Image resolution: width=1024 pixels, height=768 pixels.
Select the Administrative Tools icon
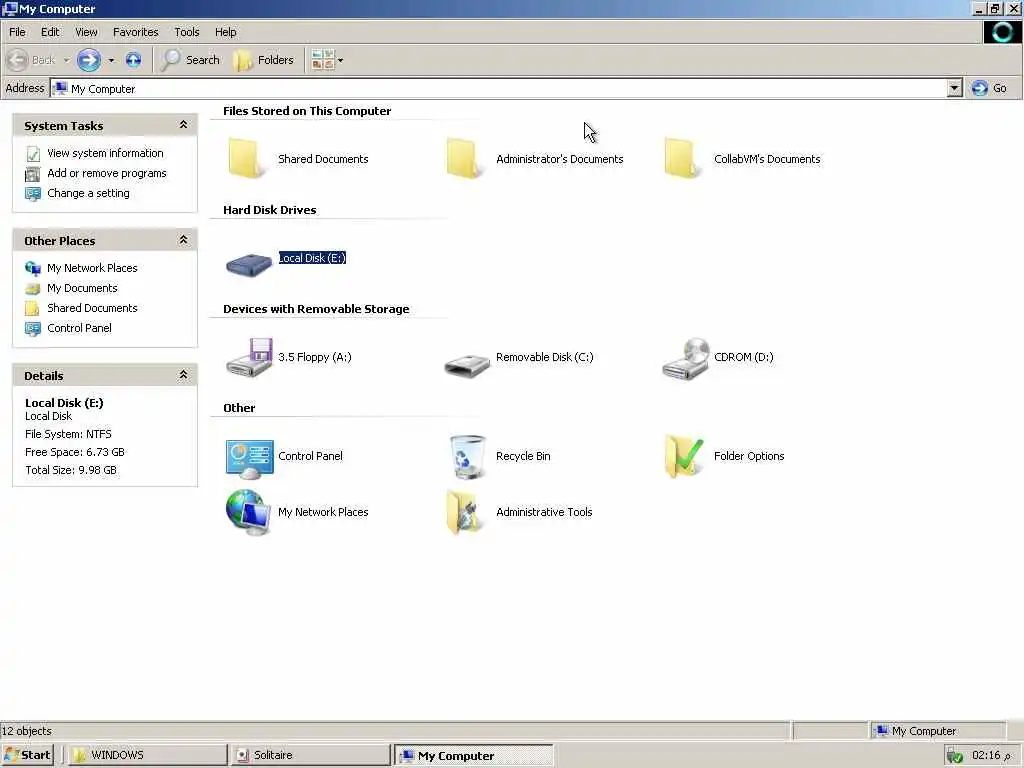[464, 513]
